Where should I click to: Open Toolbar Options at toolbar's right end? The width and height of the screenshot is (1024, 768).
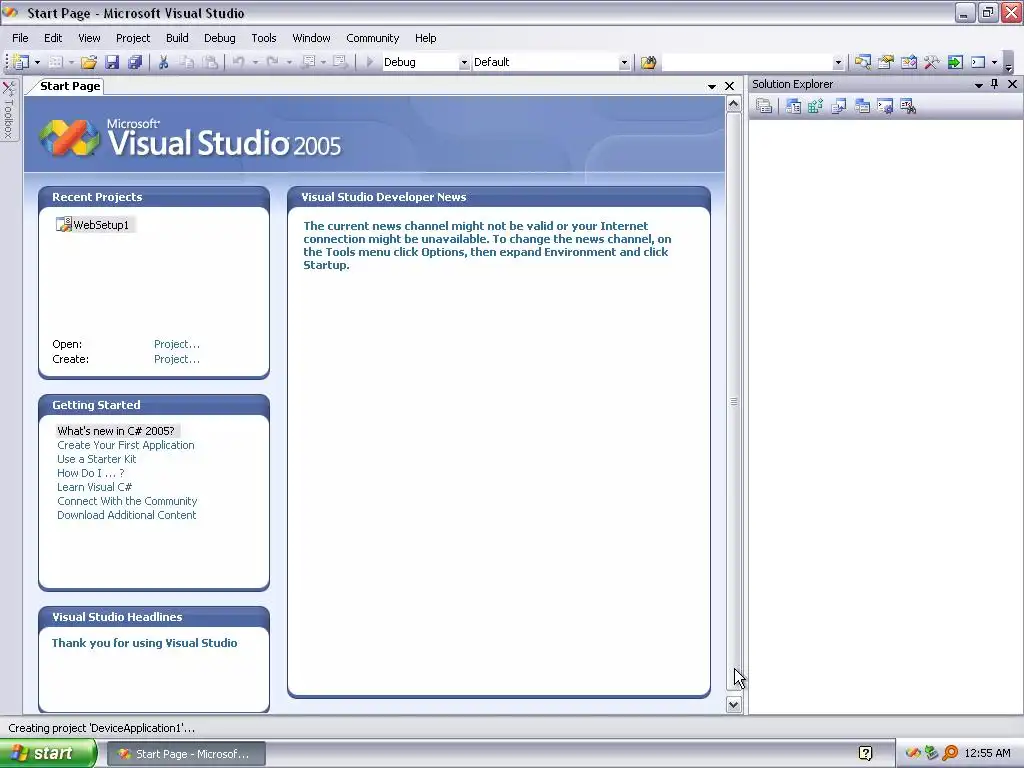pos(1008,64)
